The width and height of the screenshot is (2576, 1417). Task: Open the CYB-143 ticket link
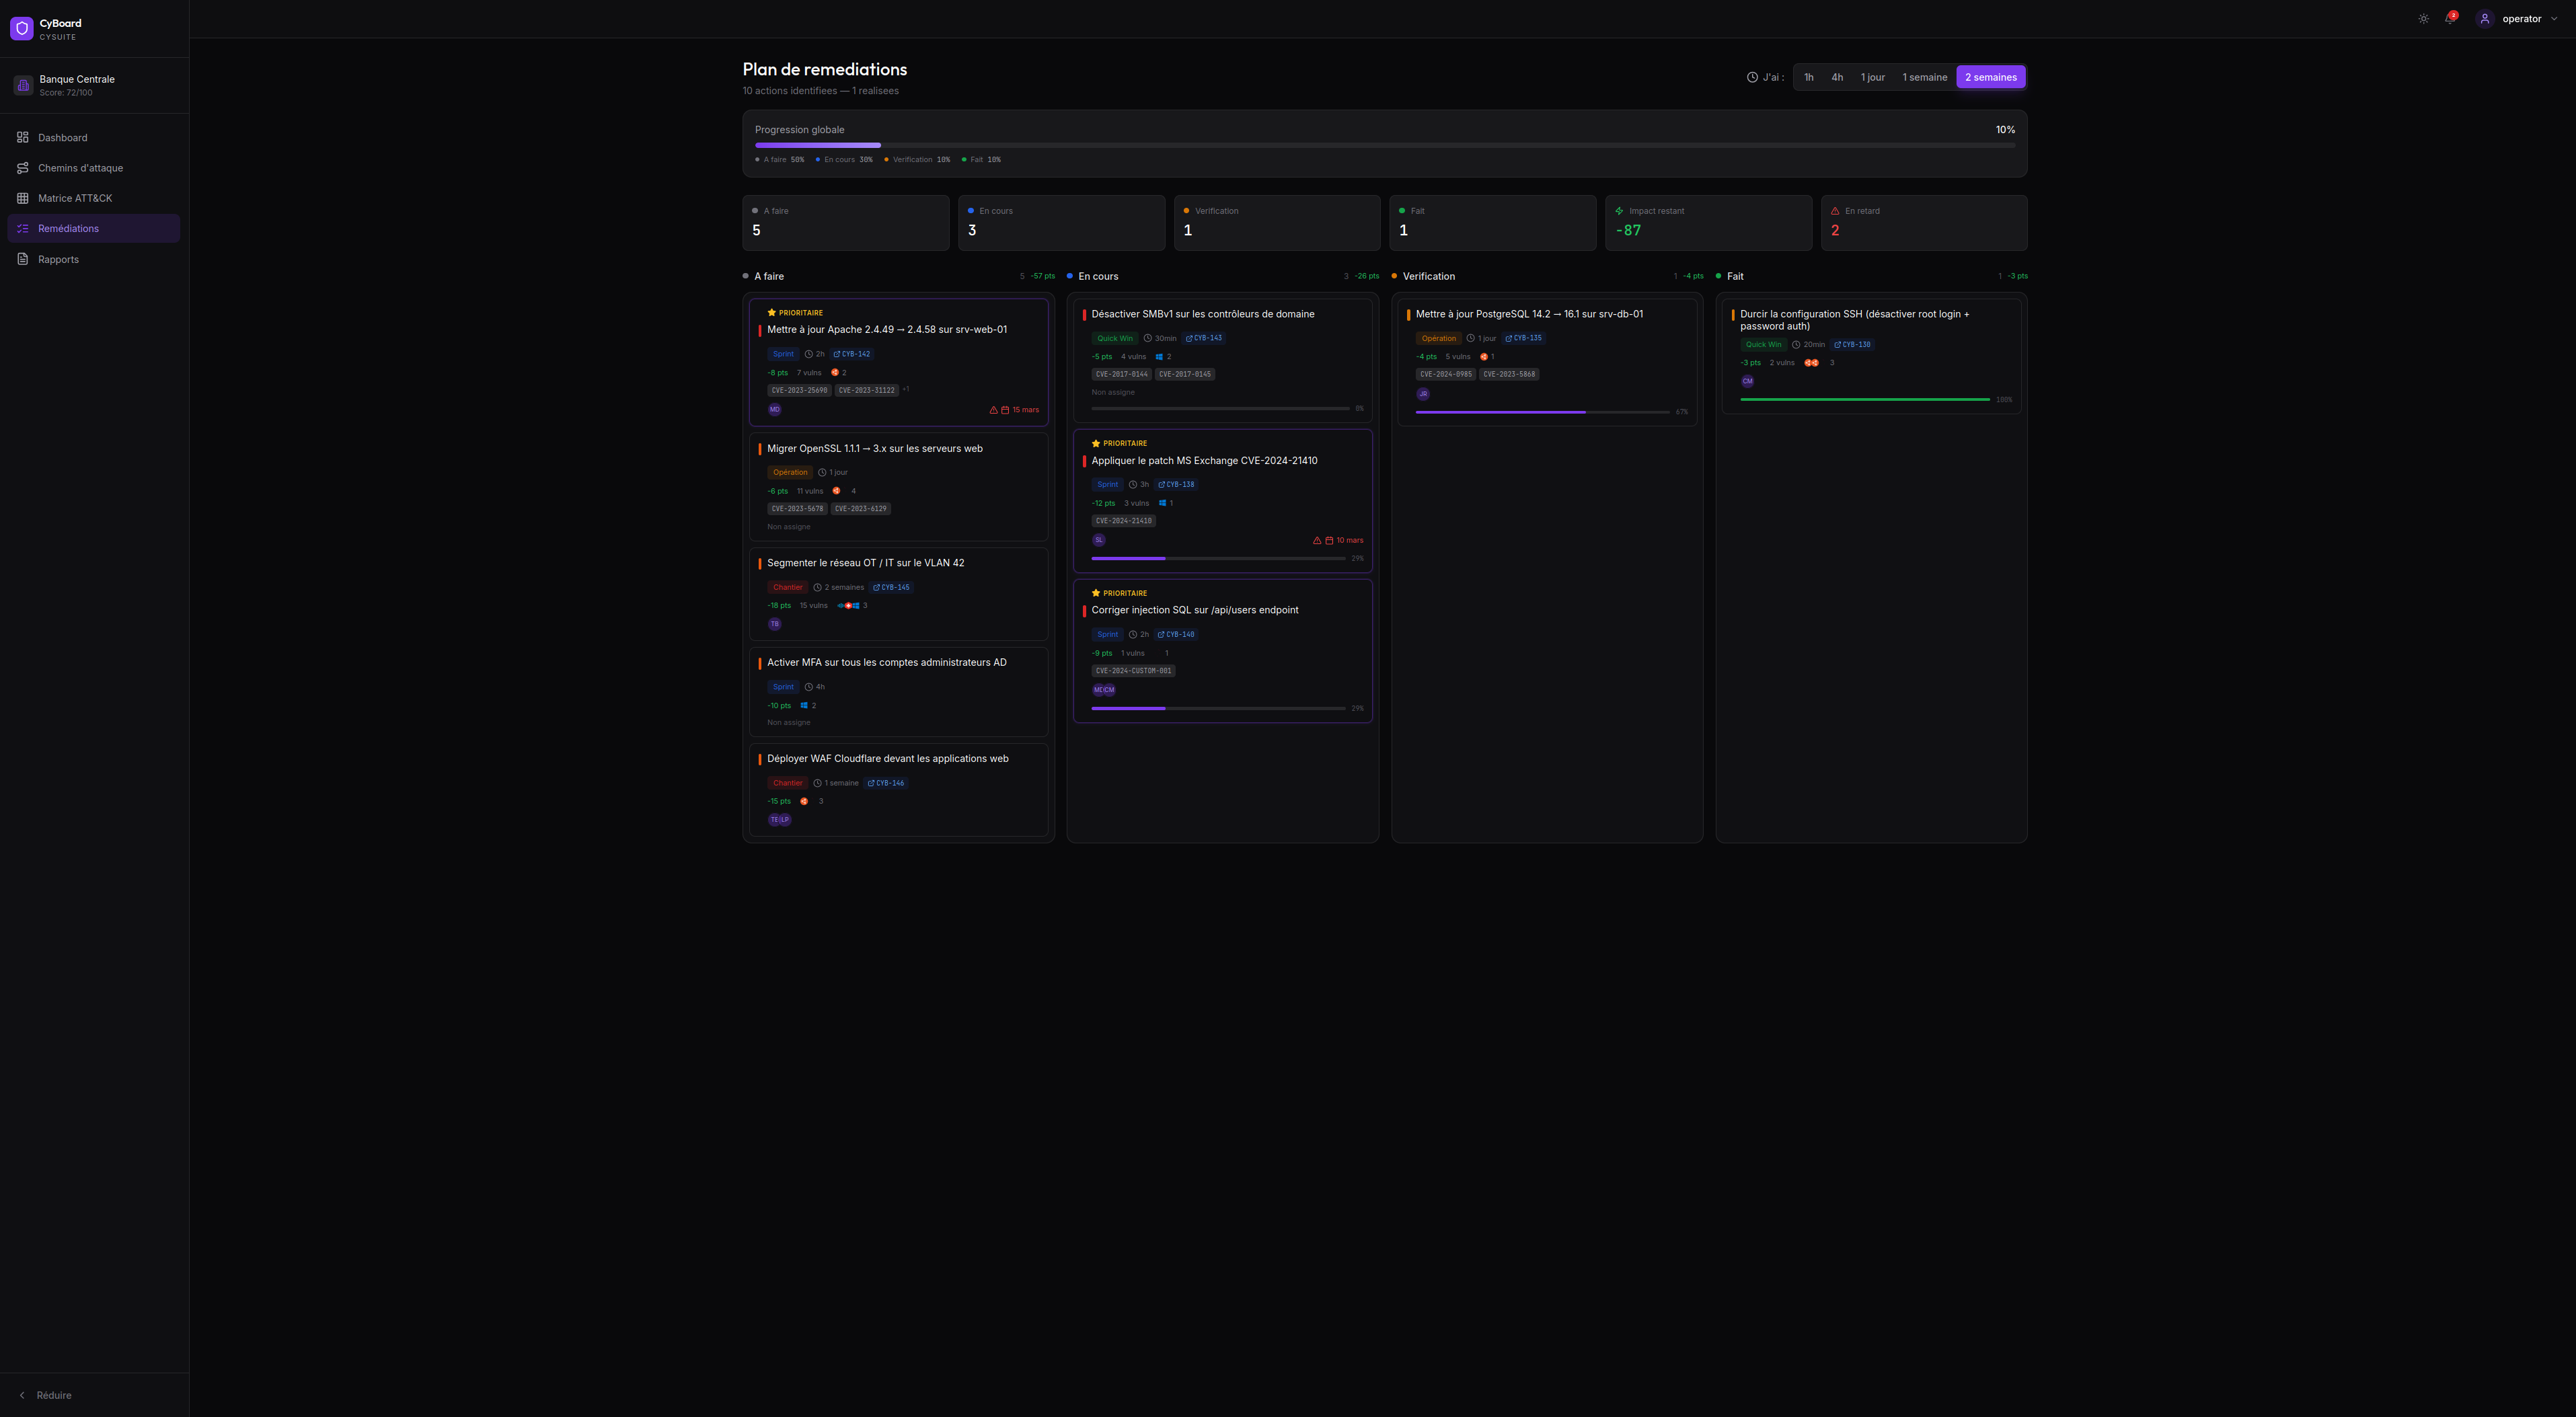pyautogui.click(x=1204, y=338)
